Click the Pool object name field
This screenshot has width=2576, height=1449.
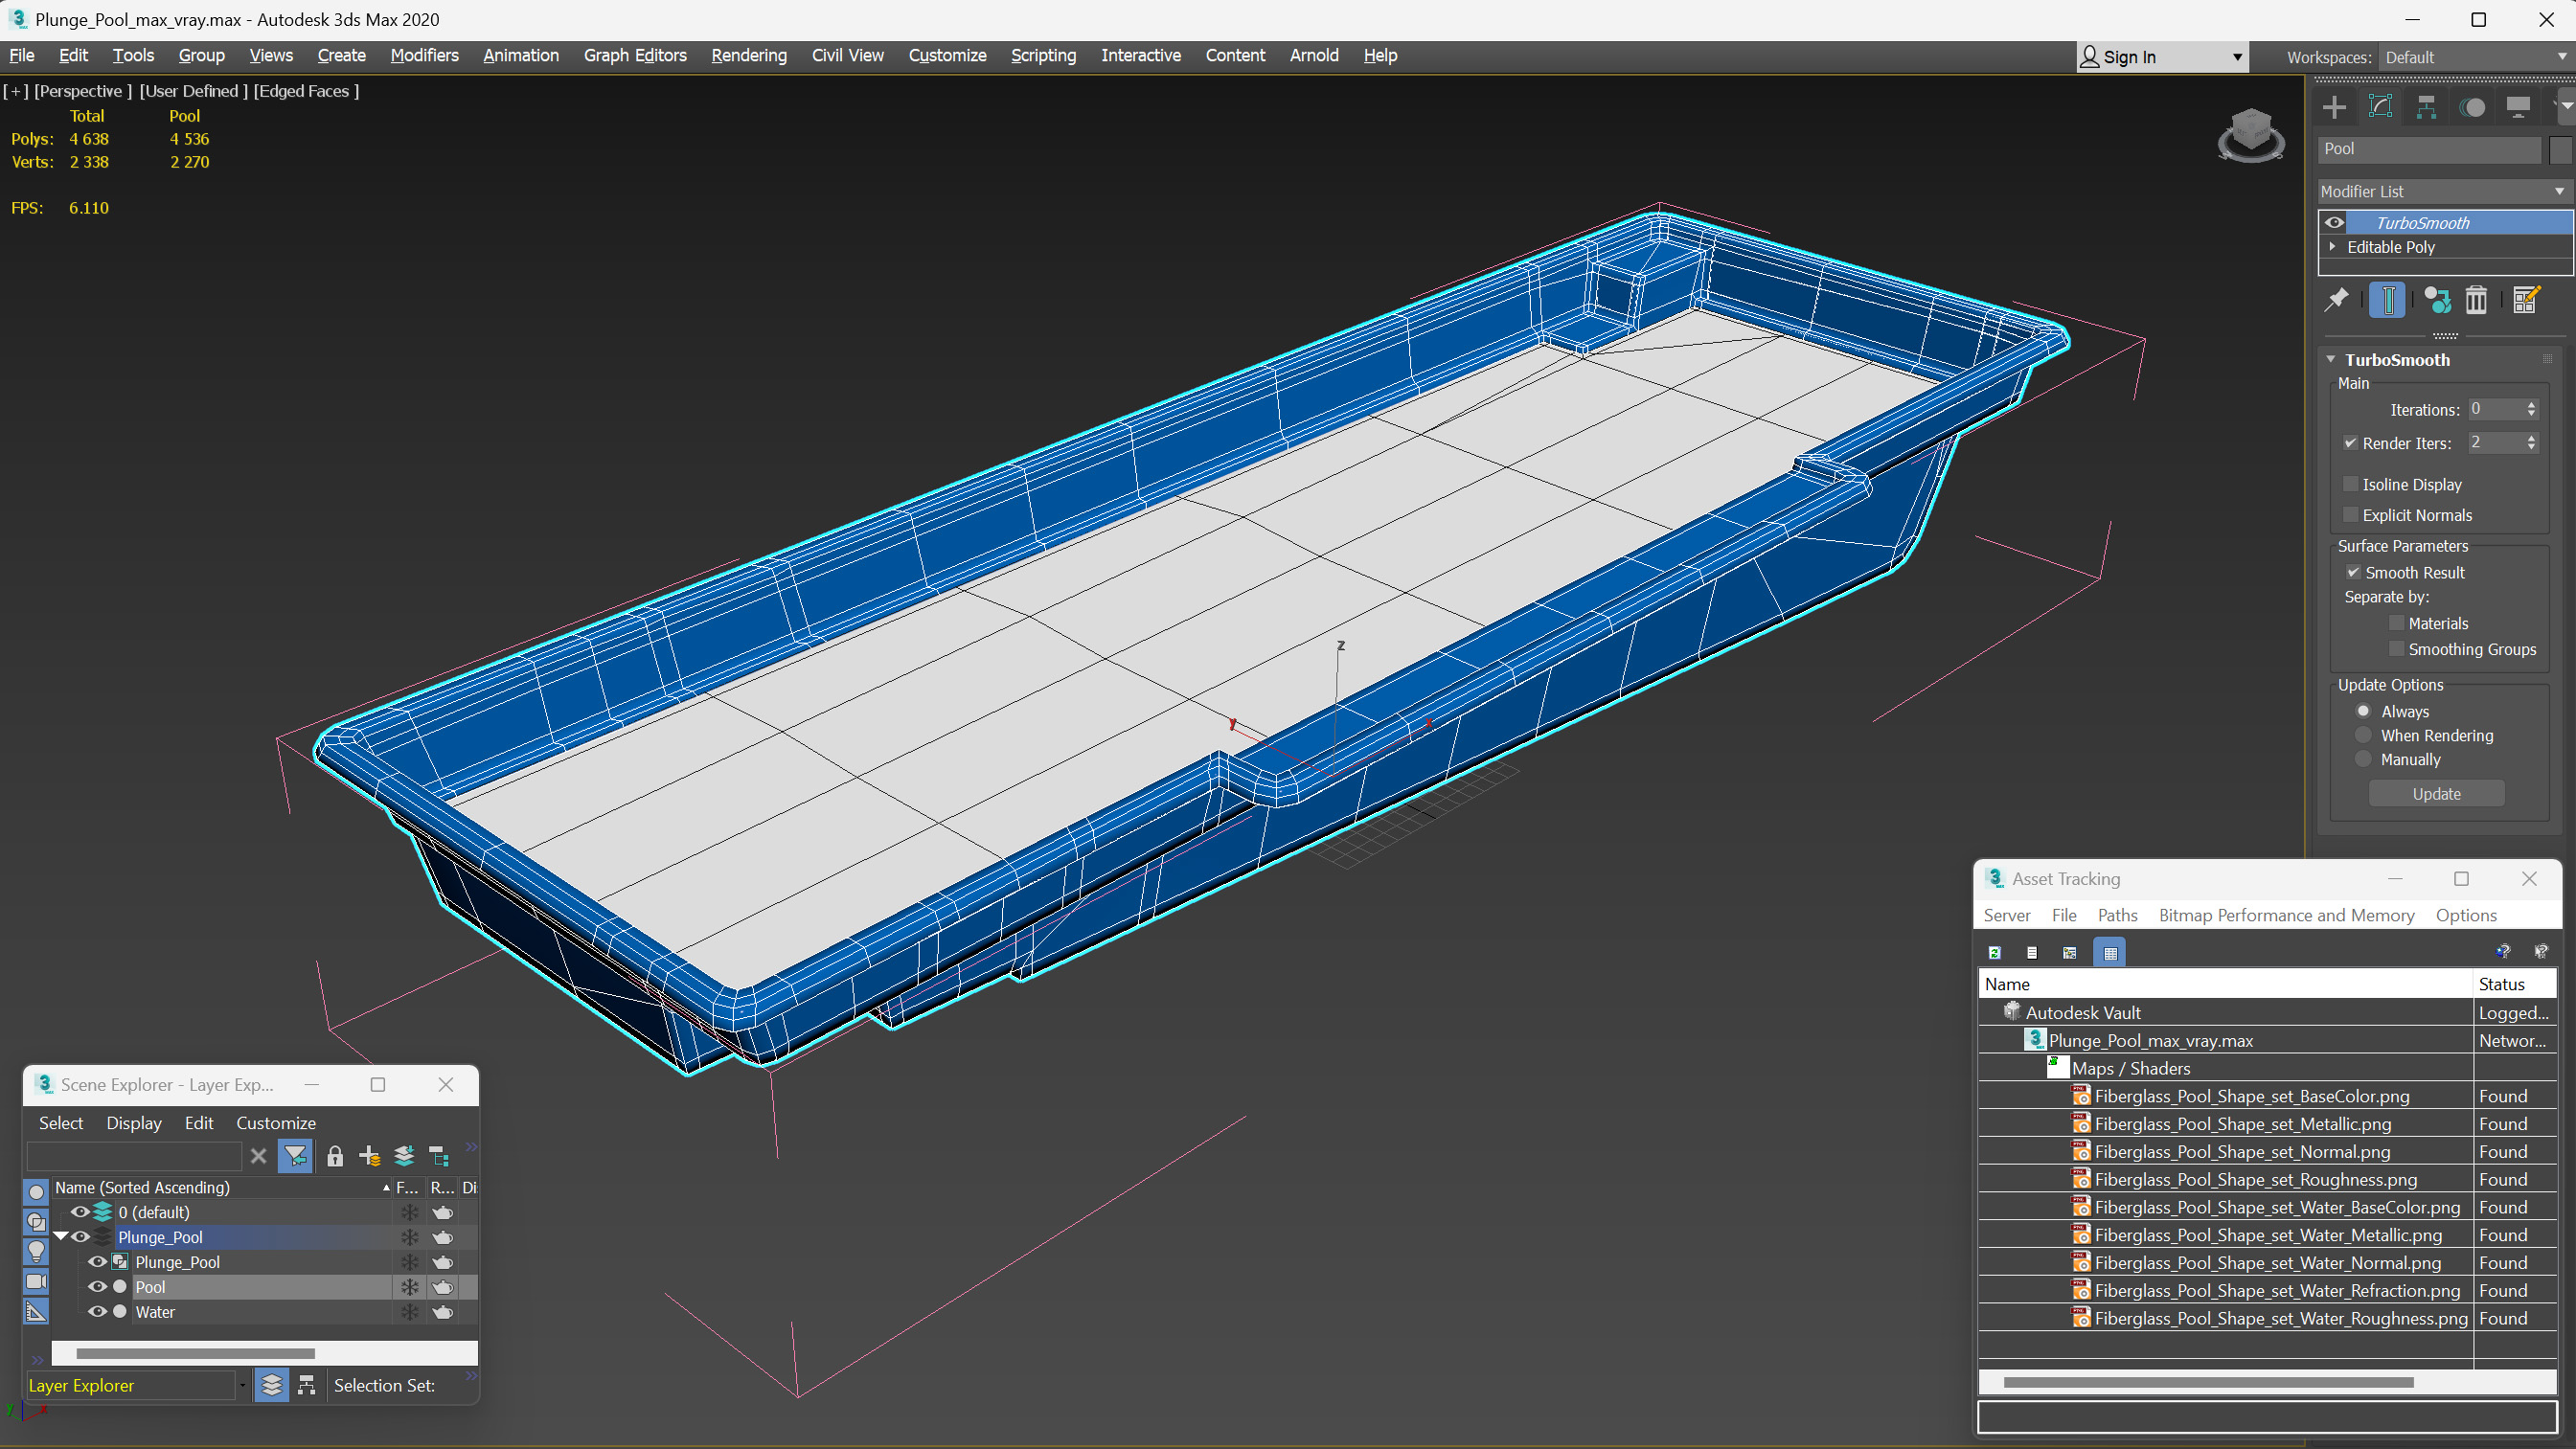(2429, 149)
